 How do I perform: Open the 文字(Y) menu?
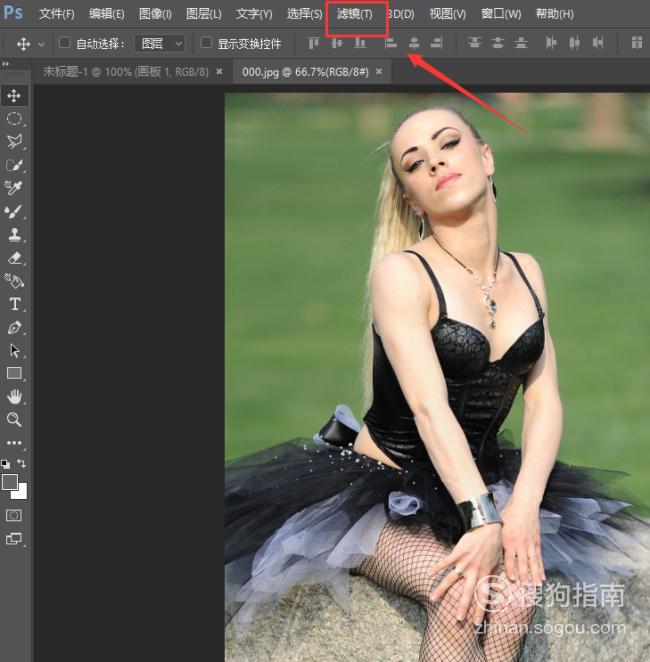[254, 14]
